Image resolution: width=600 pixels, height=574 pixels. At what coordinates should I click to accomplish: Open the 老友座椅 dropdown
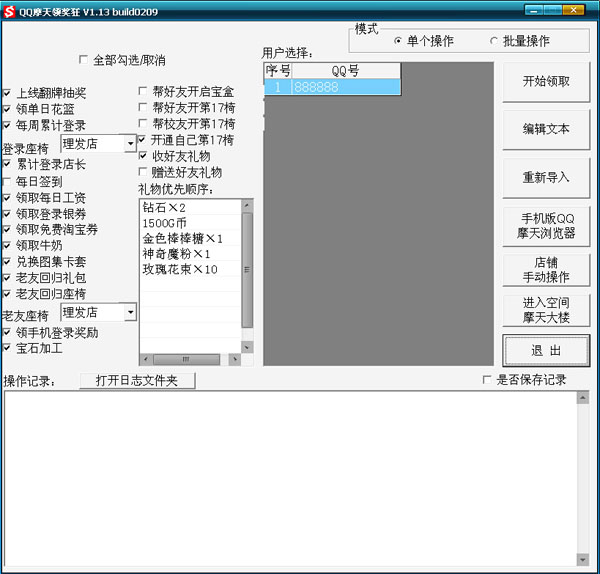coord(130,312)
